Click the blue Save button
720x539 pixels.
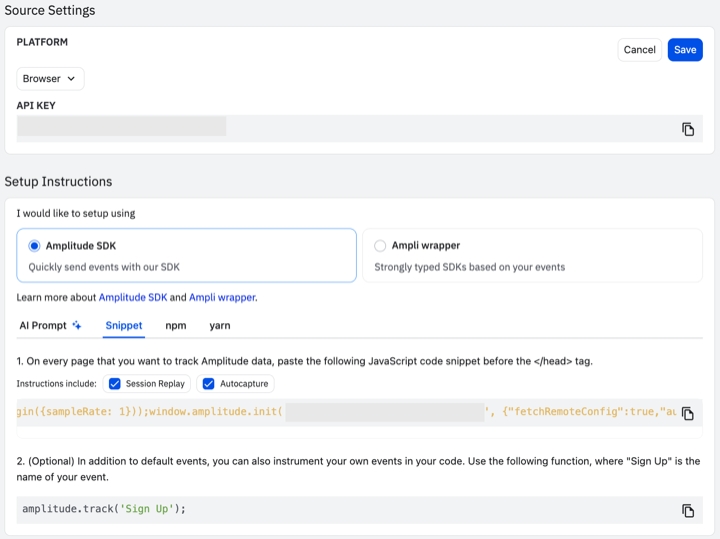pos(685,50)
